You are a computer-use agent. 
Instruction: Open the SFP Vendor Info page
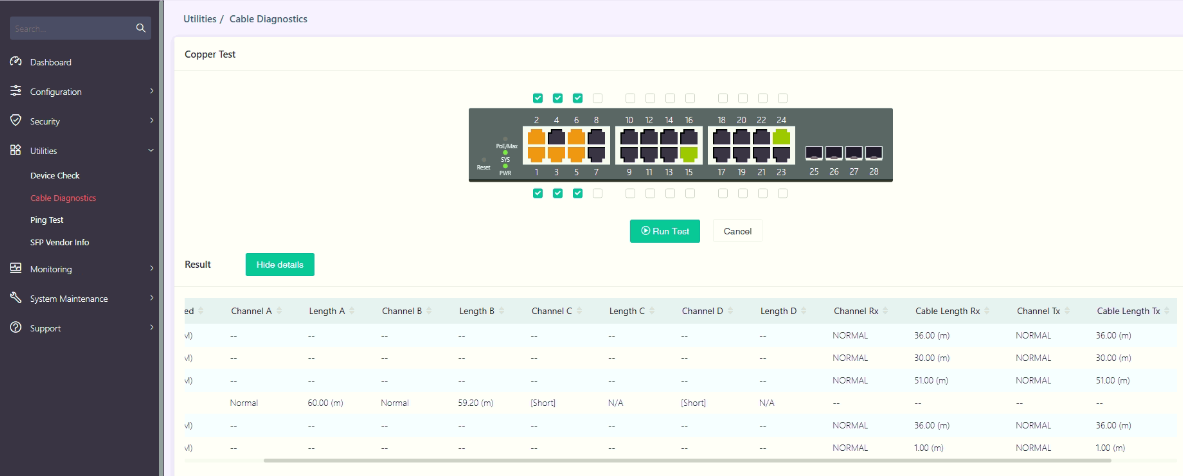pos(59,242)
